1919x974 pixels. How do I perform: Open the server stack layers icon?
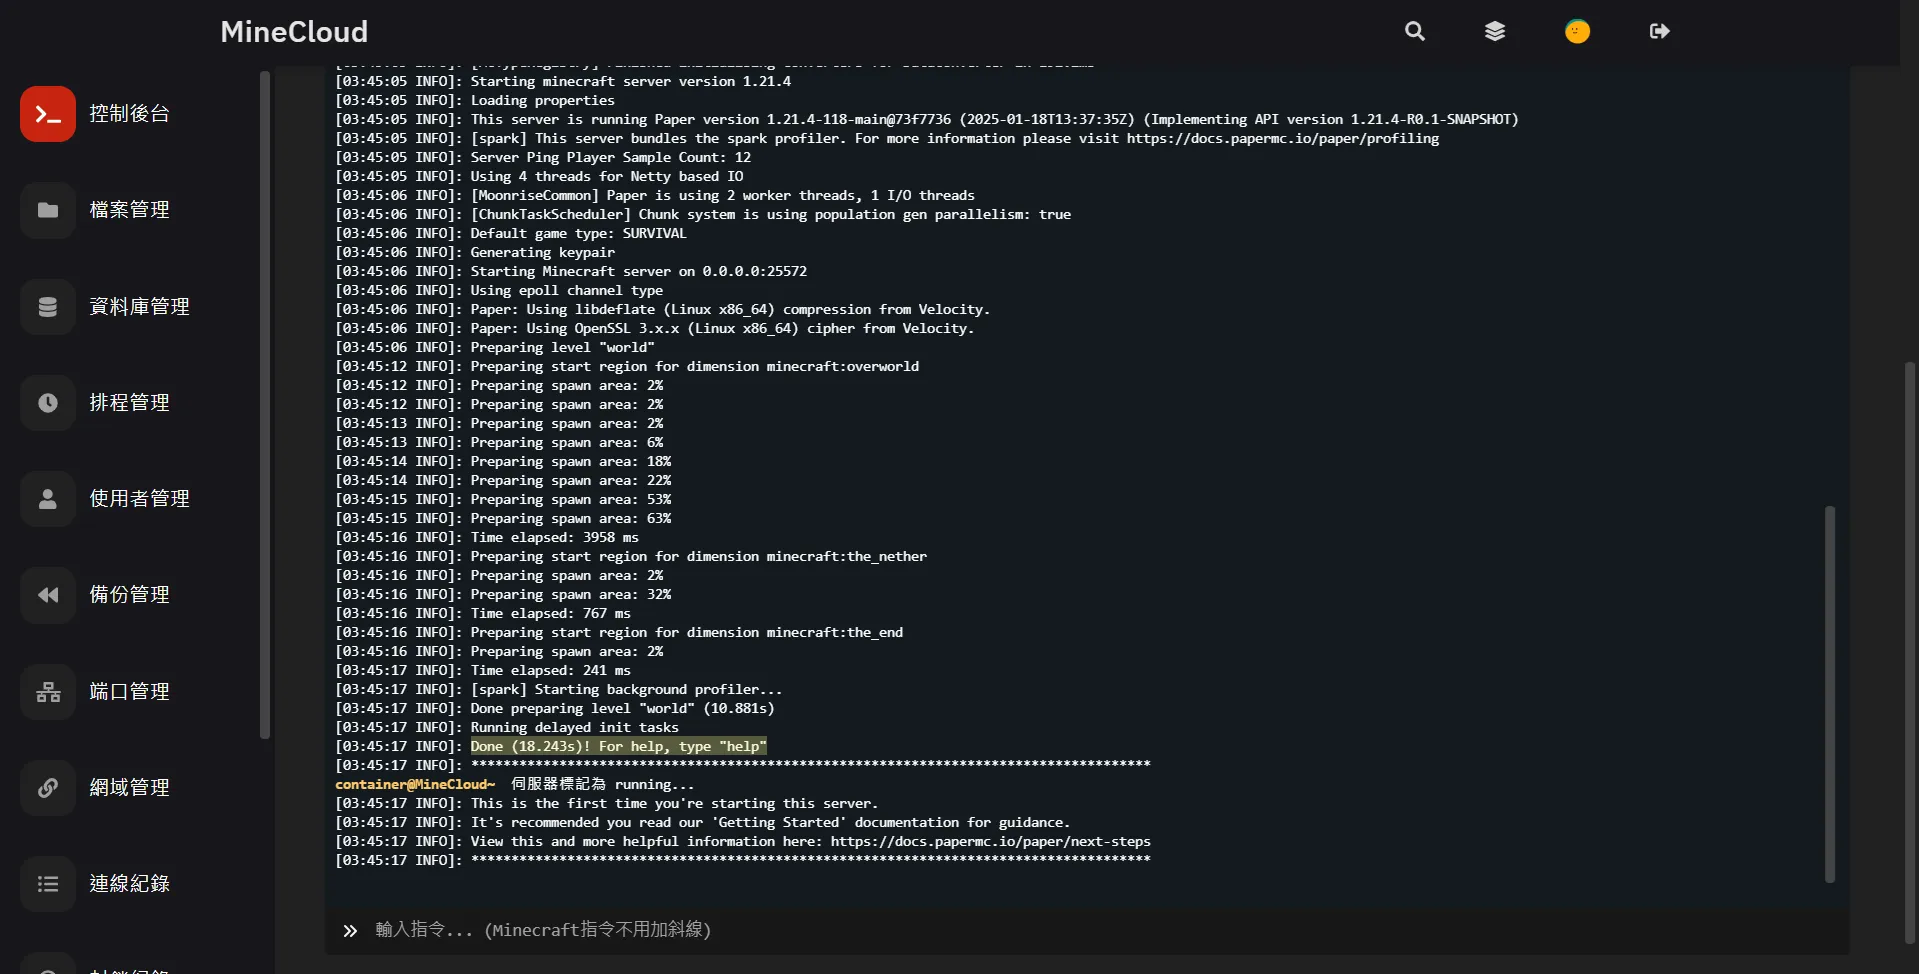click(1494, 31)
